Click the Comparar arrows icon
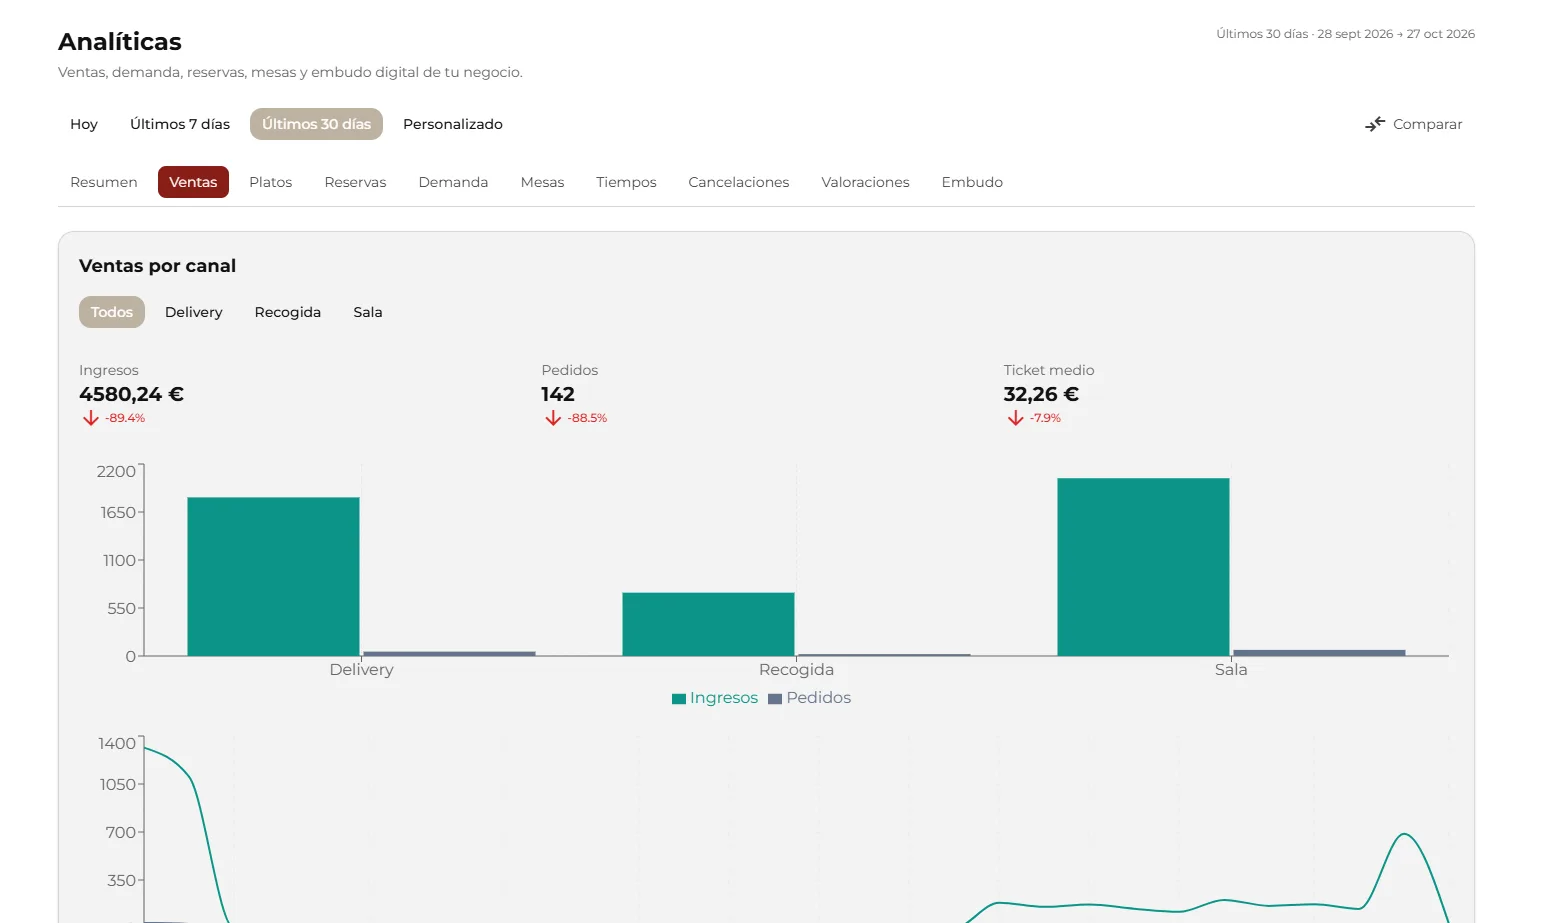The image size is (1545, 923). pyautogui.click(x=1375, y=124)
